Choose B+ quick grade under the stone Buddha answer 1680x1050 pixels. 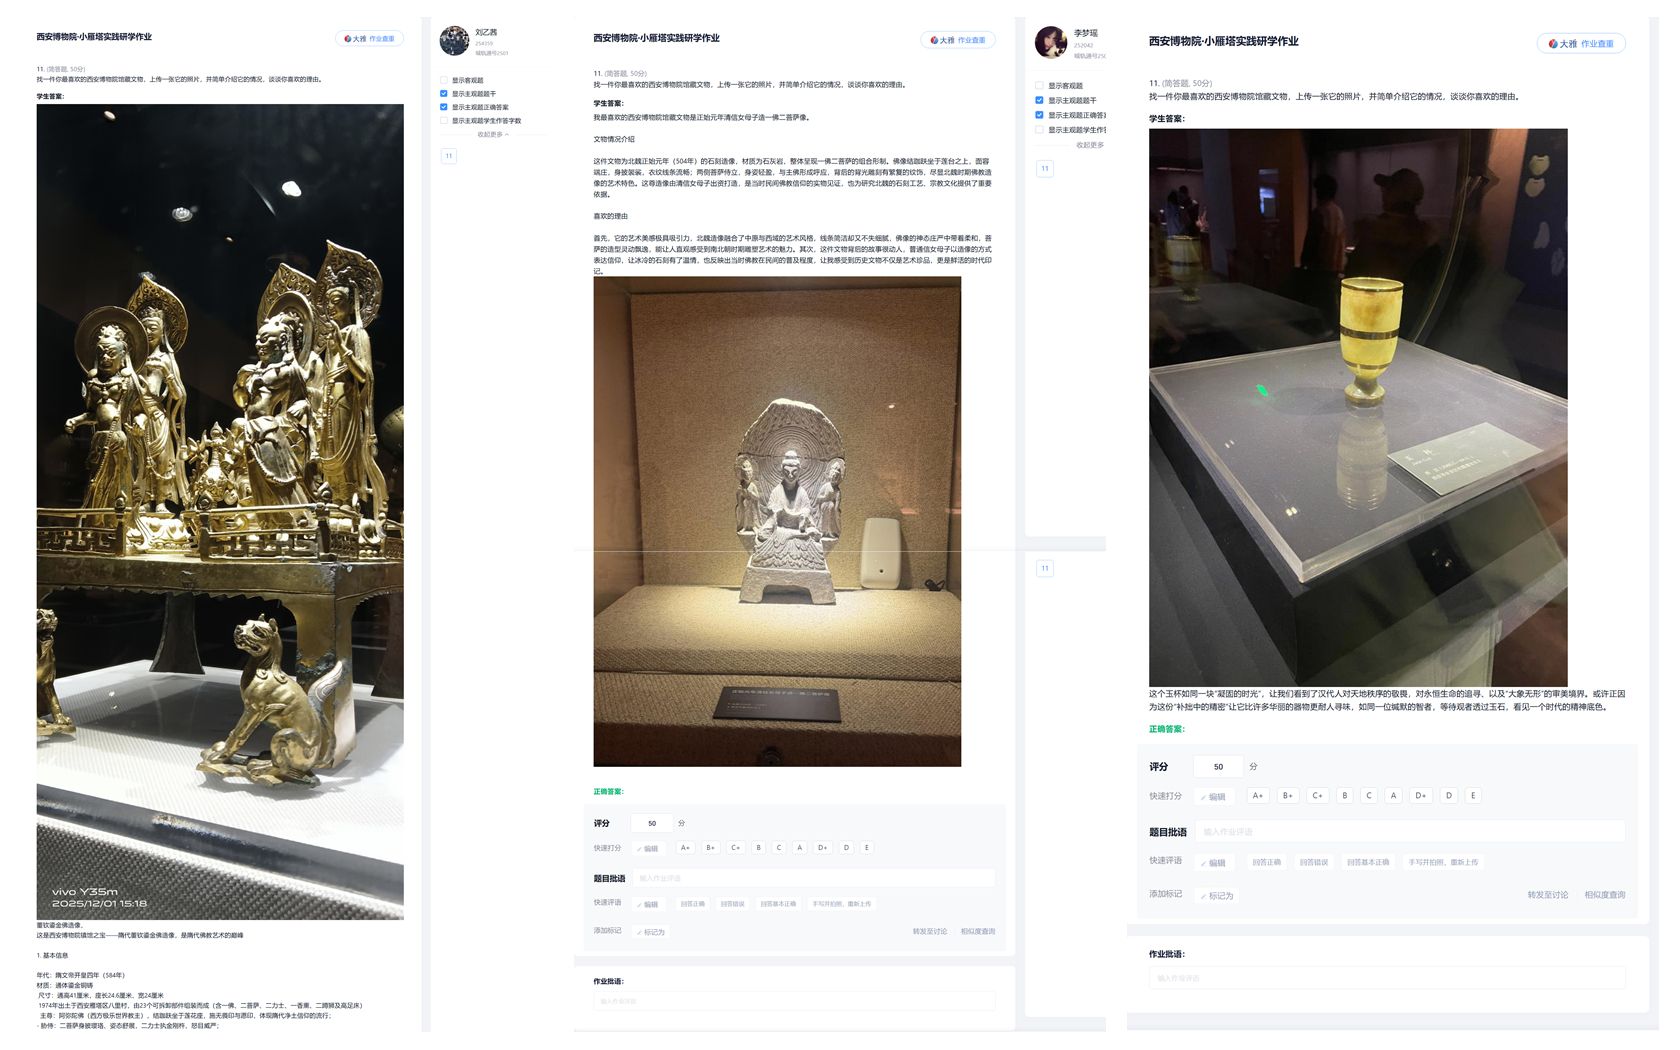[710, 848]
